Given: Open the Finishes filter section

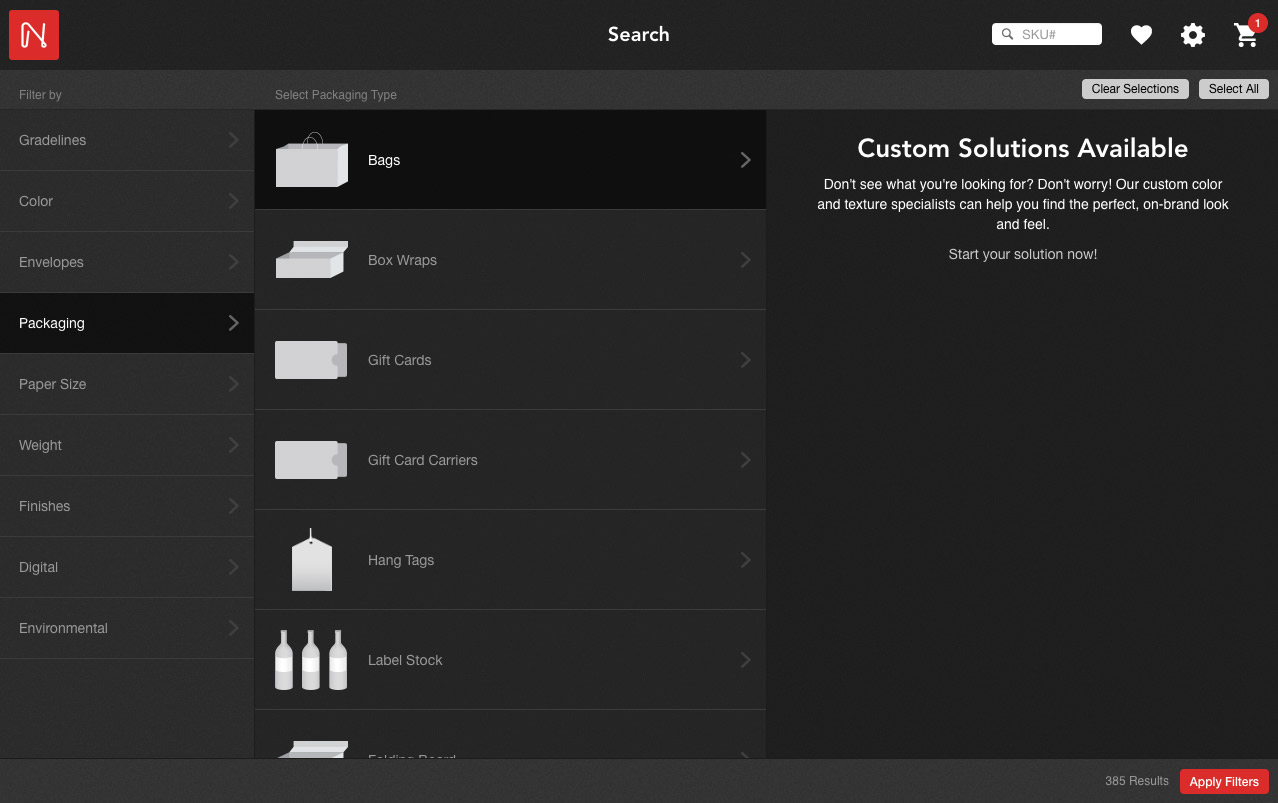Looking at the screenshot, I should pos(126,506).
